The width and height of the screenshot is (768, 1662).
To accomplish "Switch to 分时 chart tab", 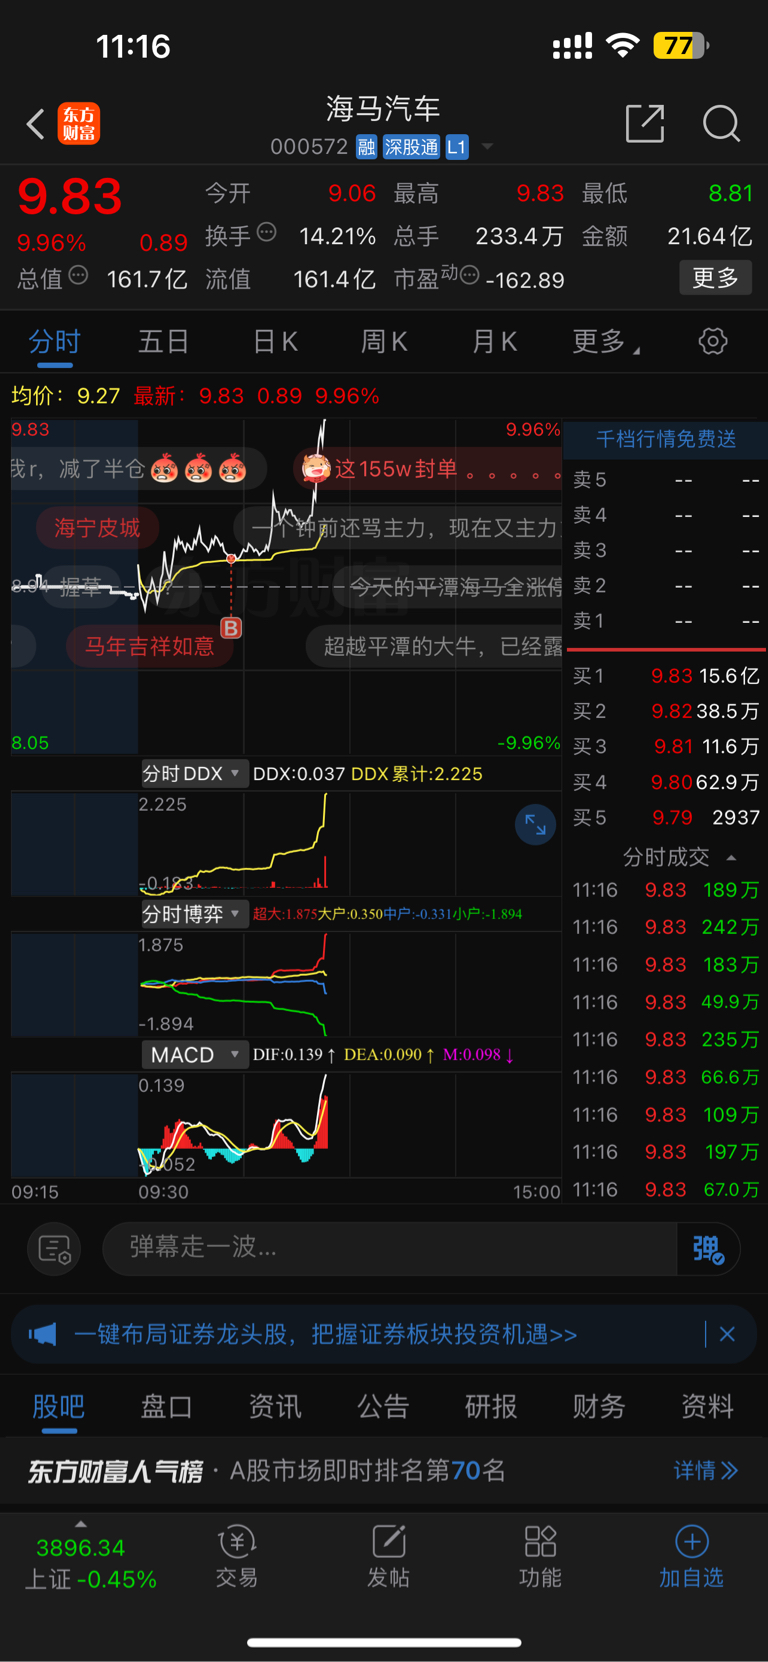I will 54,342.
